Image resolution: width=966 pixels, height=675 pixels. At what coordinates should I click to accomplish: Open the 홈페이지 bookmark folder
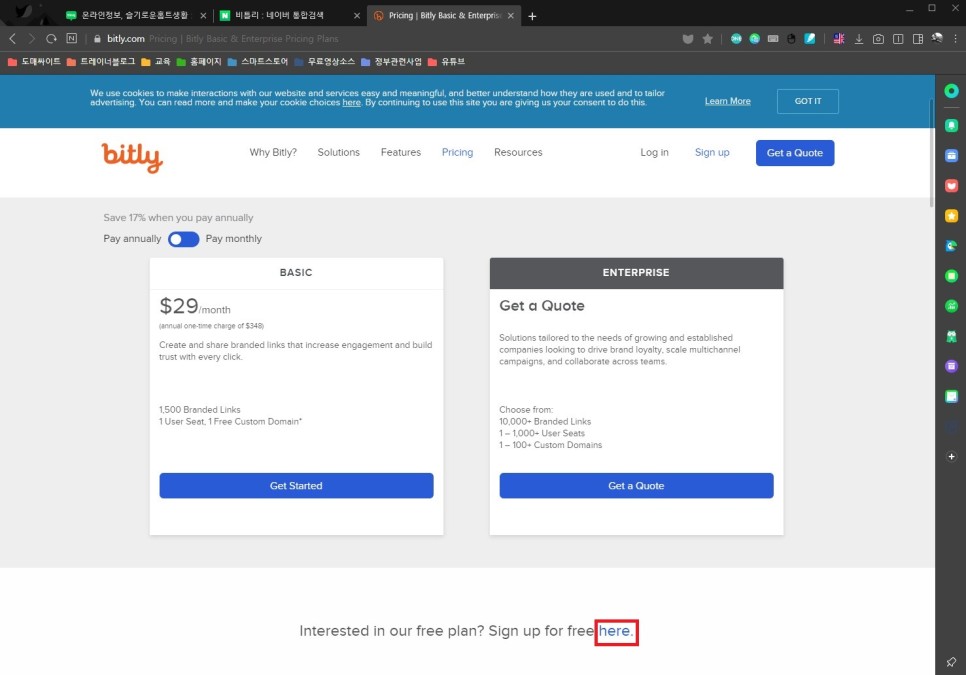198,62
